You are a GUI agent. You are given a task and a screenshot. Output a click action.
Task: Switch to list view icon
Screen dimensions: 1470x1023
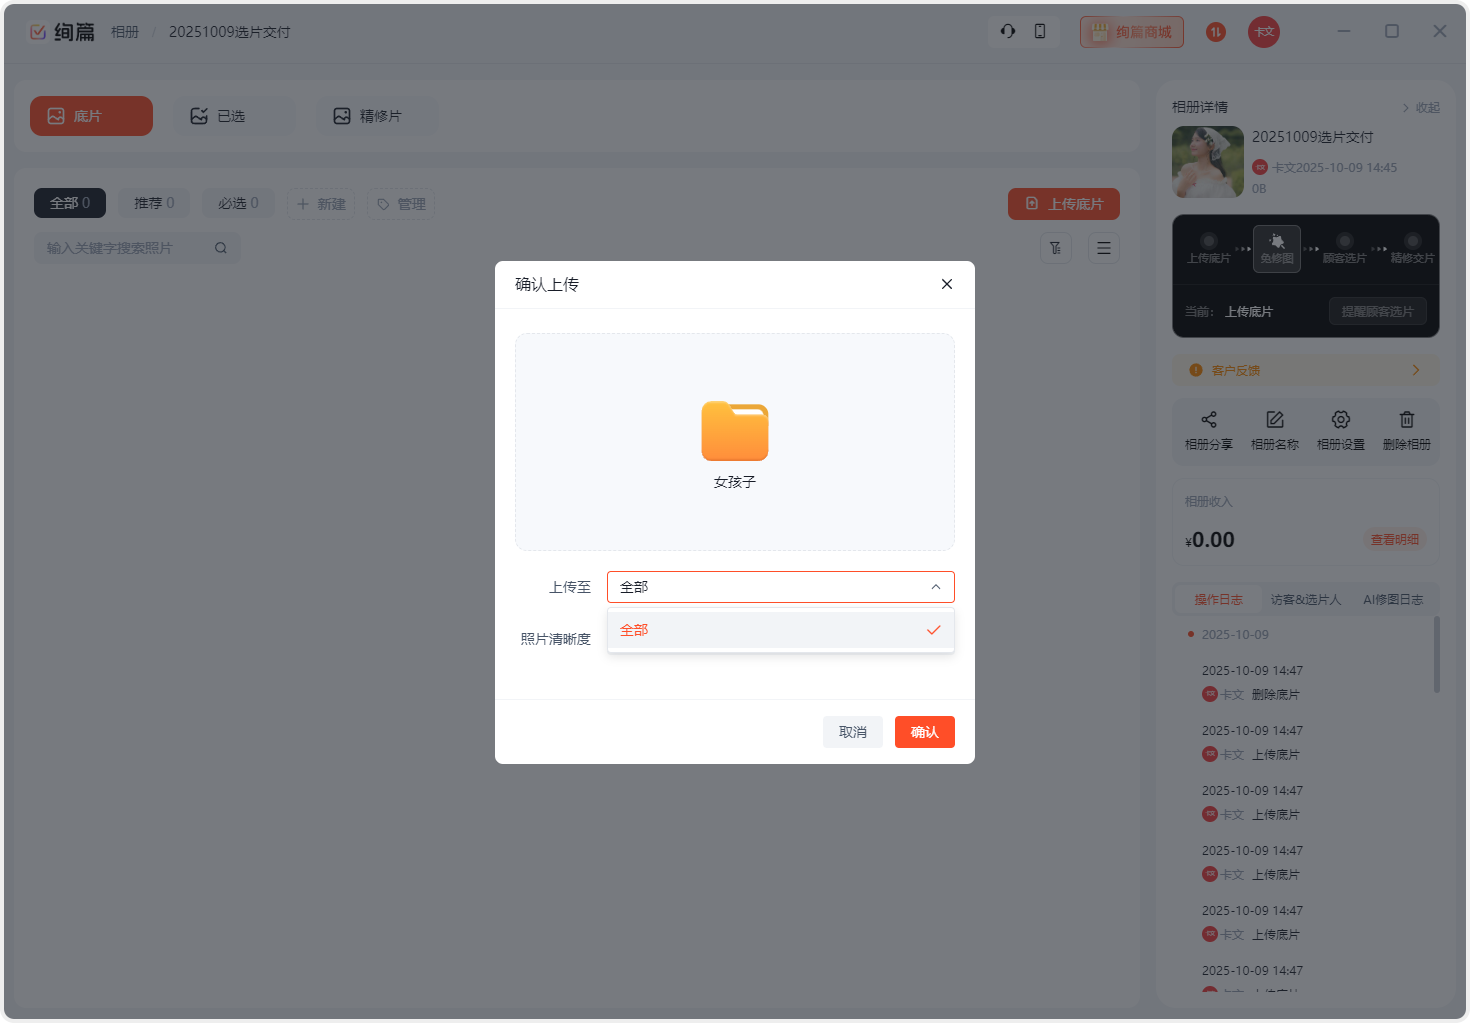click(x=1103, y=248)
